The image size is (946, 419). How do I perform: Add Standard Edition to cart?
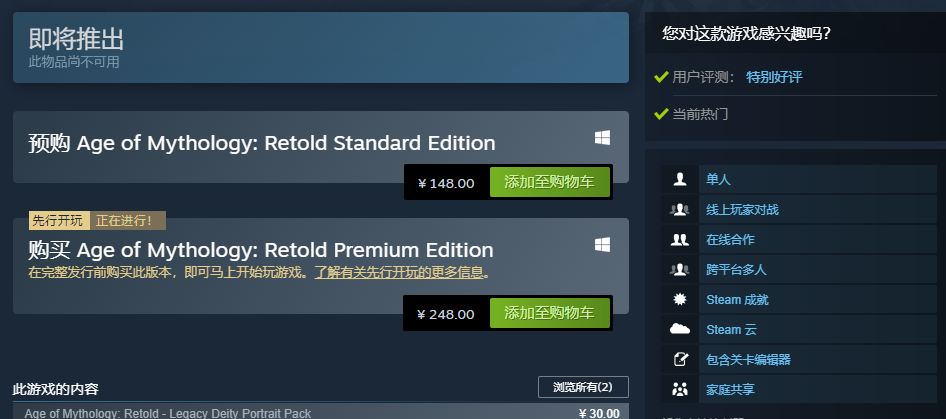[x=550, y=182]
